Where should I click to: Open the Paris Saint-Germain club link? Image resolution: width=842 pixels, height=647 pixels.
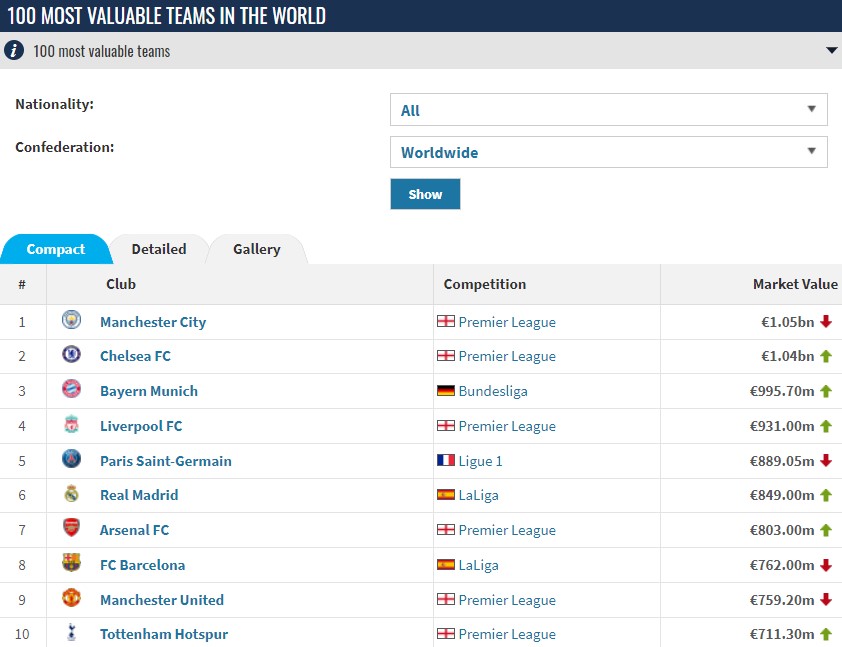coord(166,461)
